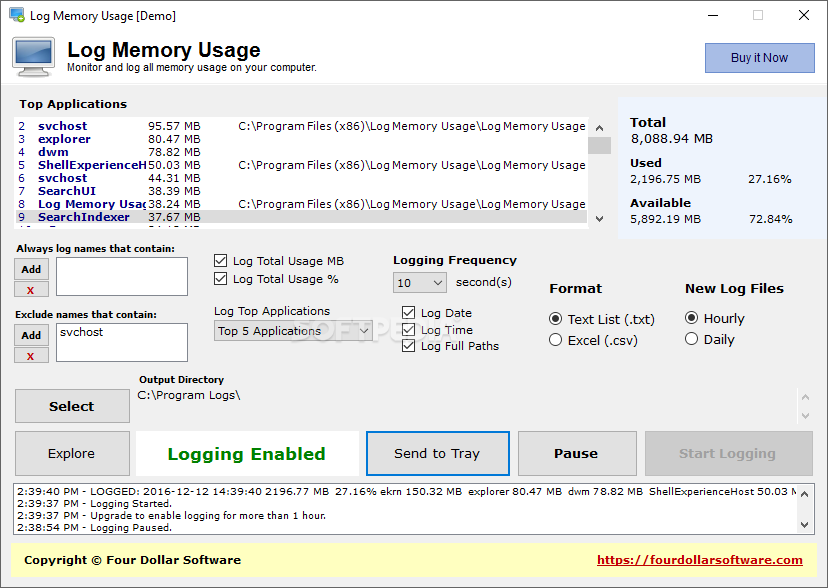Screen dimensions: 828x588
Task: Click Send to Tray button
Action: tap(437, 453)
